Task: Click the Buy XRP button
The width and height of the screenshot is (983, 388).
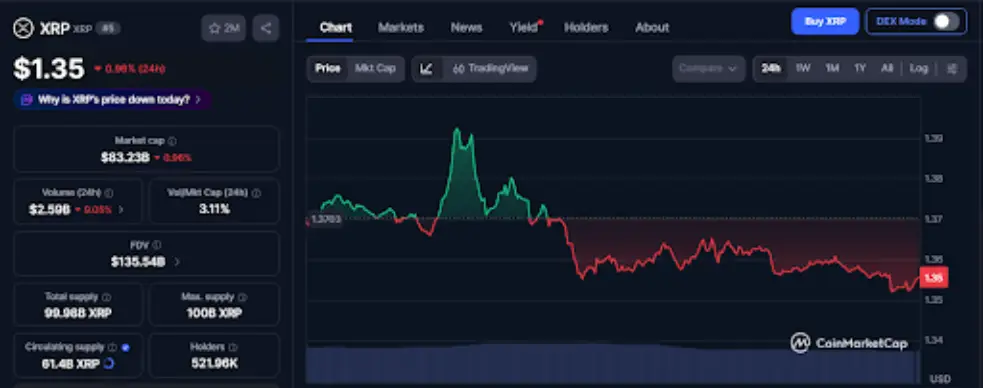Action: 825,21
